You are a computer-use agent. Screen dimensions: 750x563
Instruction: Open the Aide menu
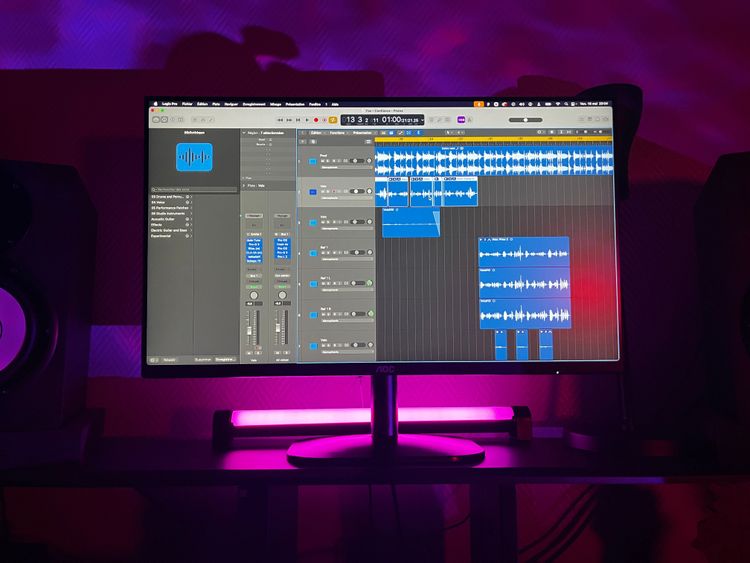pos(335,104)
